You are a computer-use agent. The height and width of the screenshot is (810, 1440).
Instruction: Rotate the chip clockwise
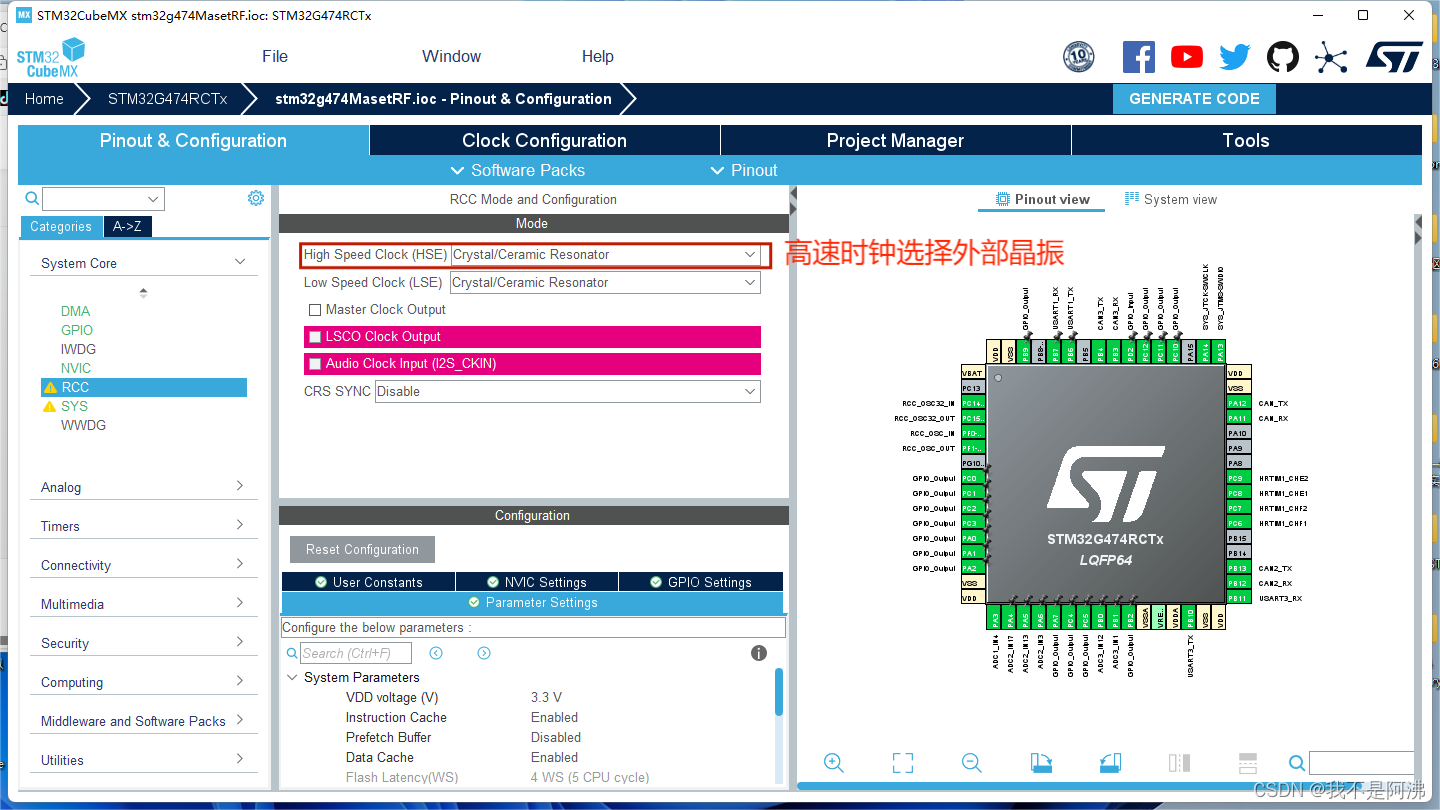(x=1041, y=762)
